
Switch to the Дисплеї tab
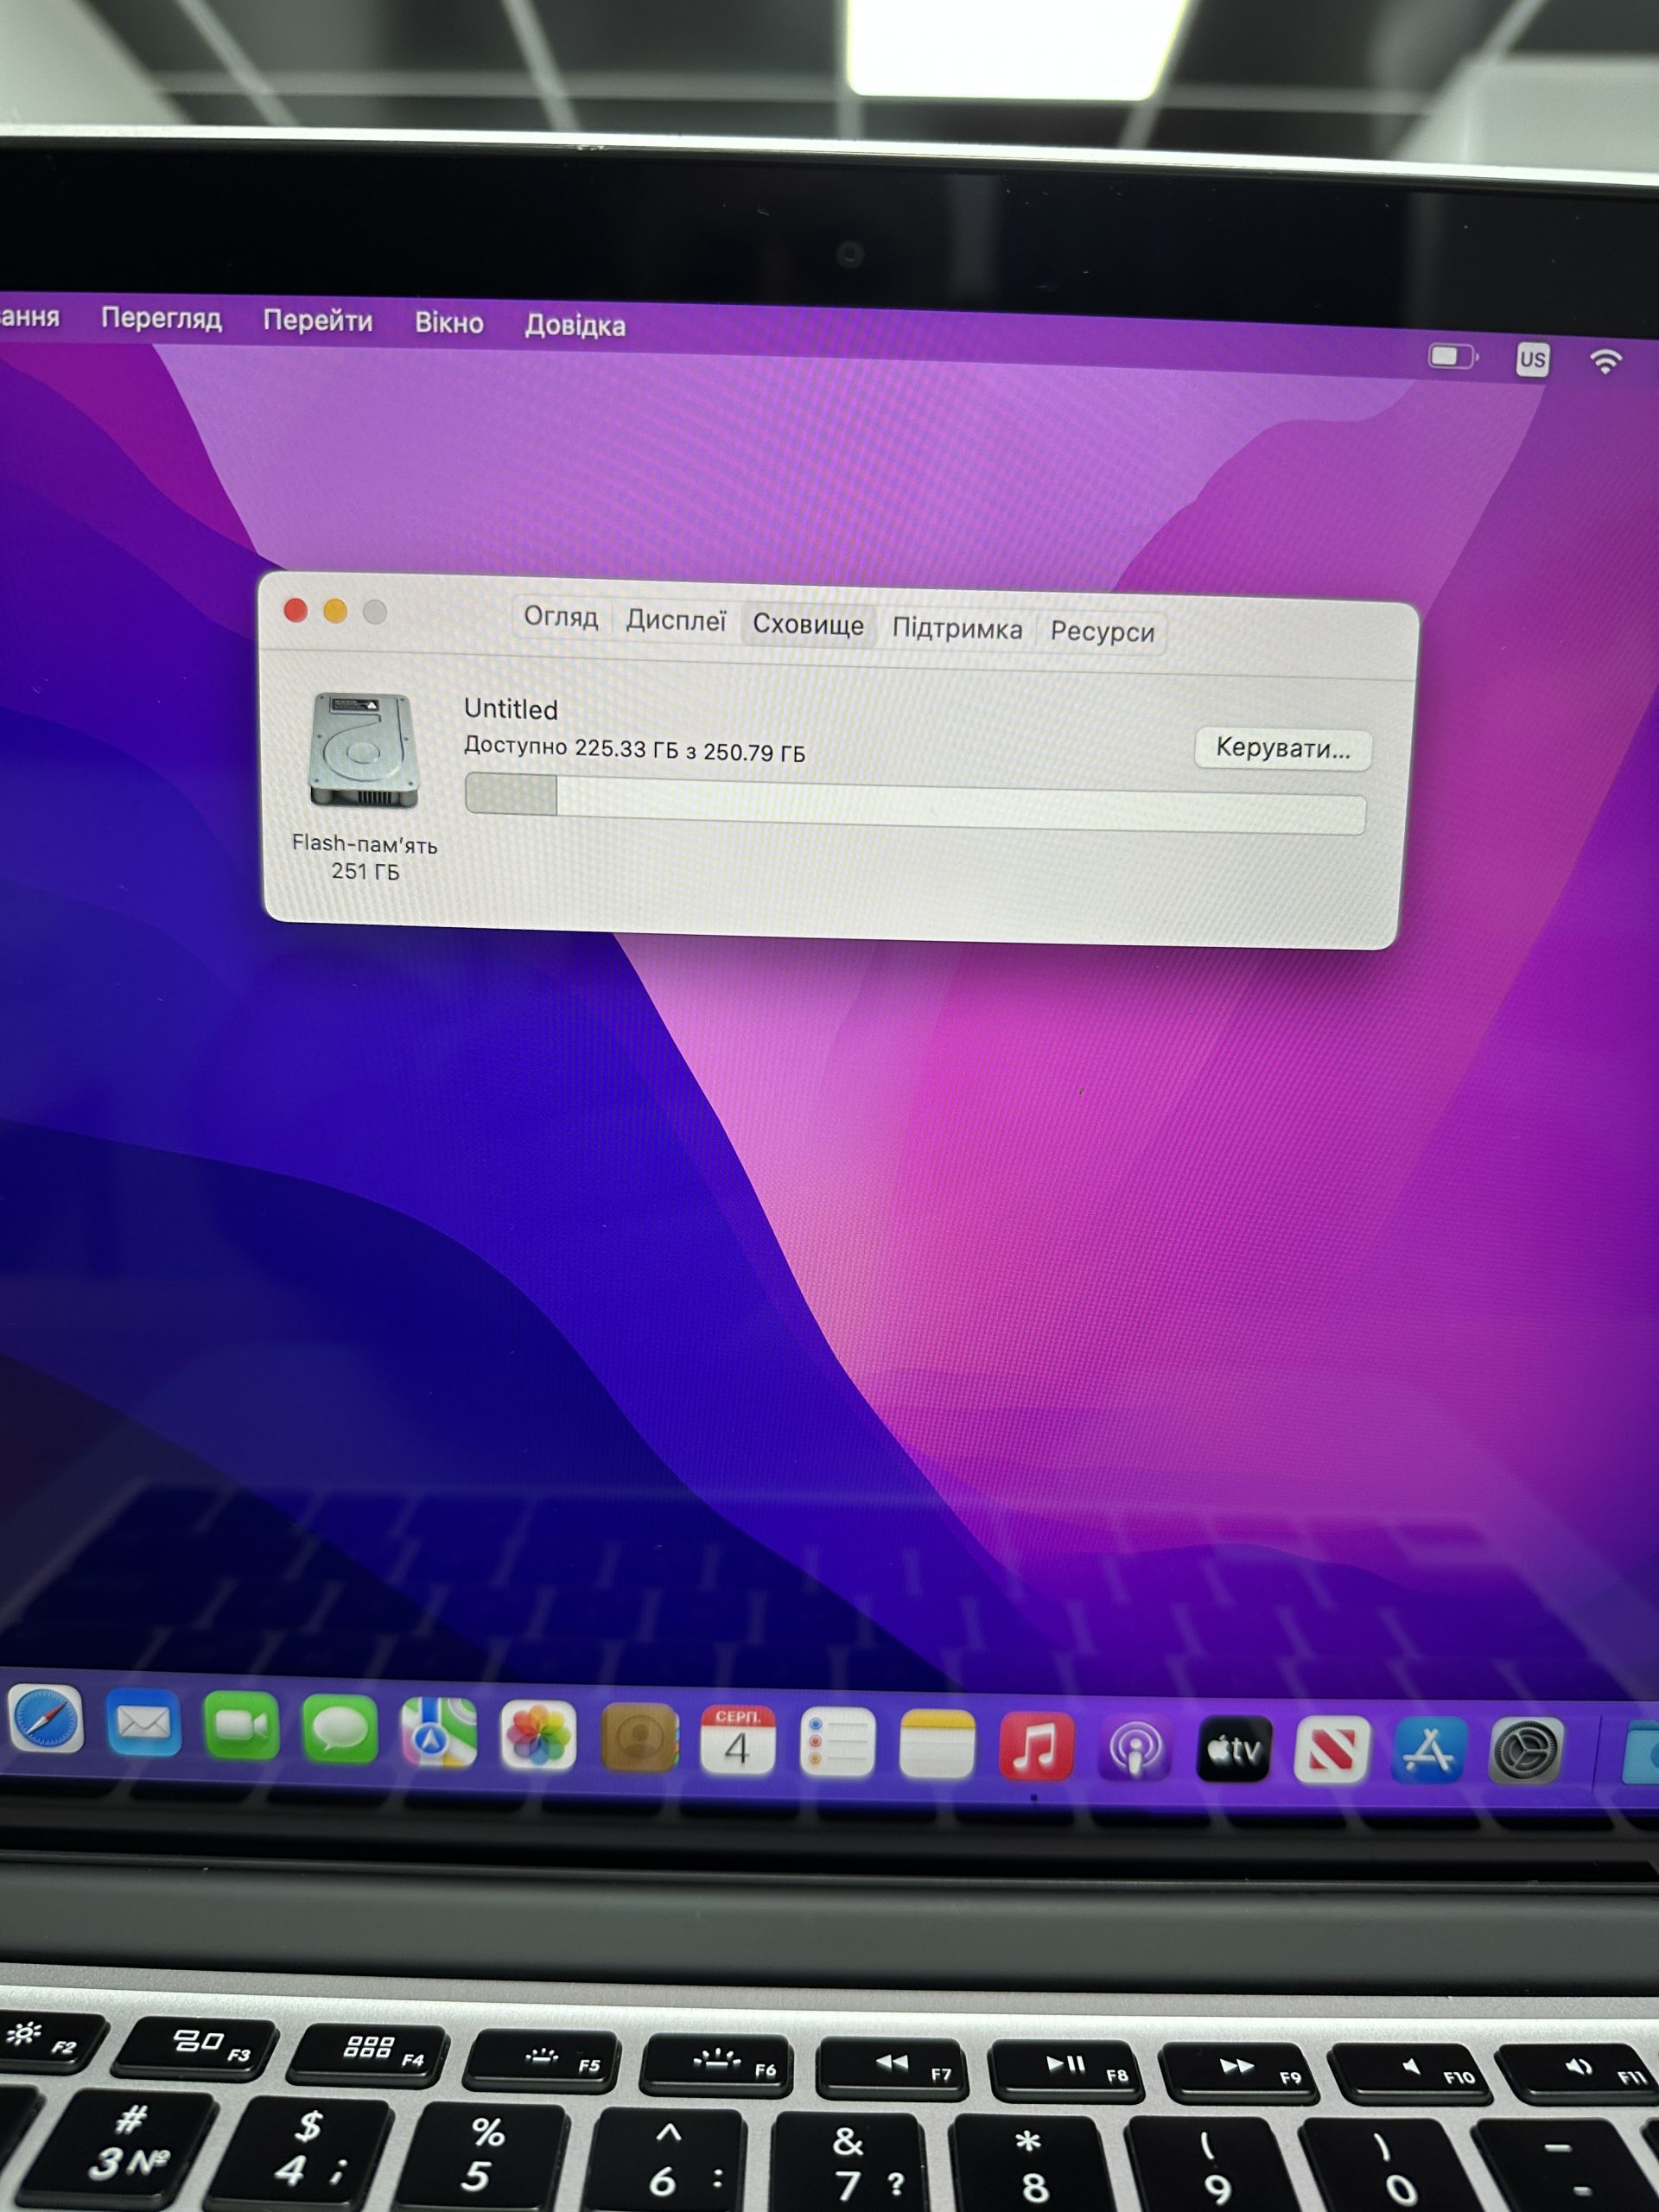[675, 621]
